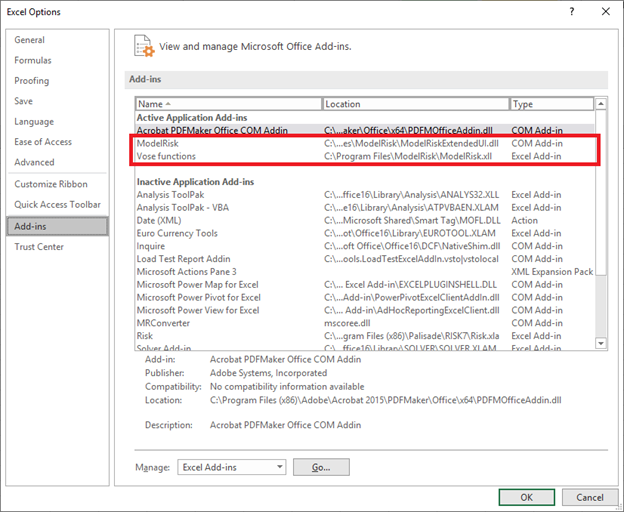Select Analysis ToolPak - VBA row
624x512 pixels.
pyautogui.click(x=365, y=207)
